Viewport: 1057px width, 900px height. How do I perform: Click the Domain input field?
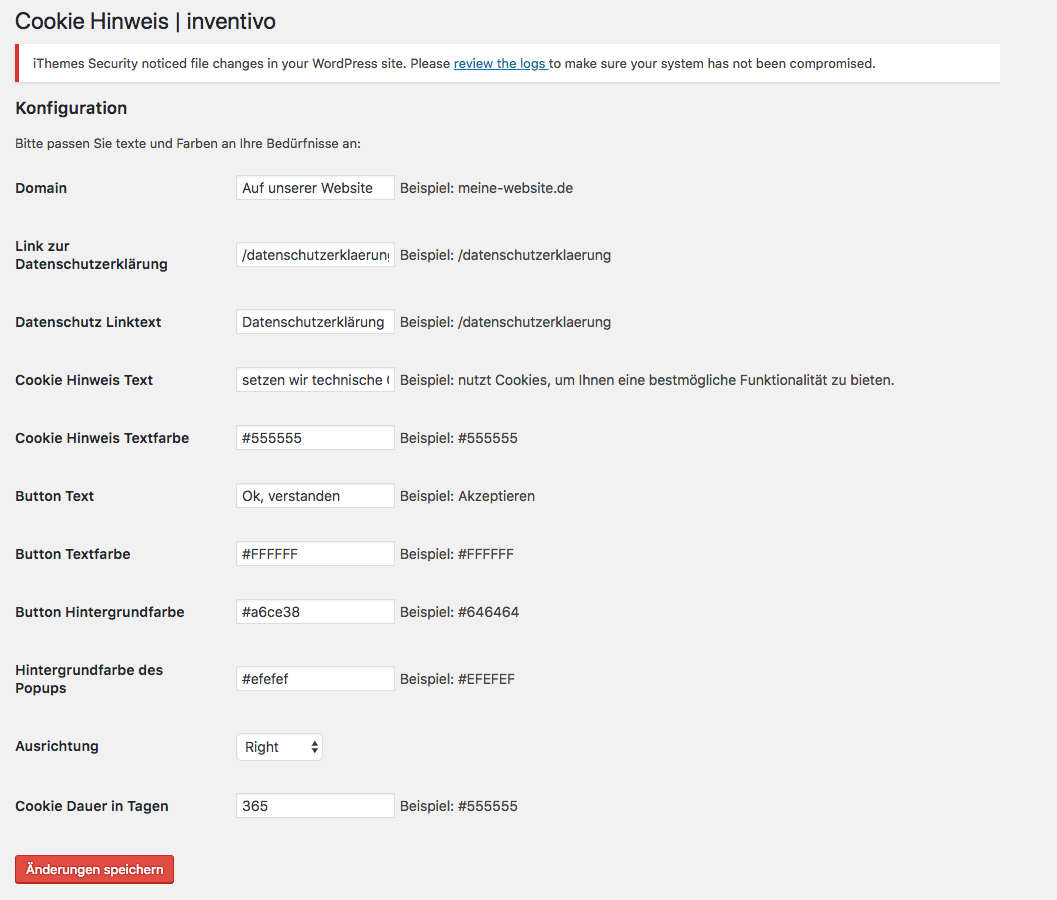(x=315, y=188)
